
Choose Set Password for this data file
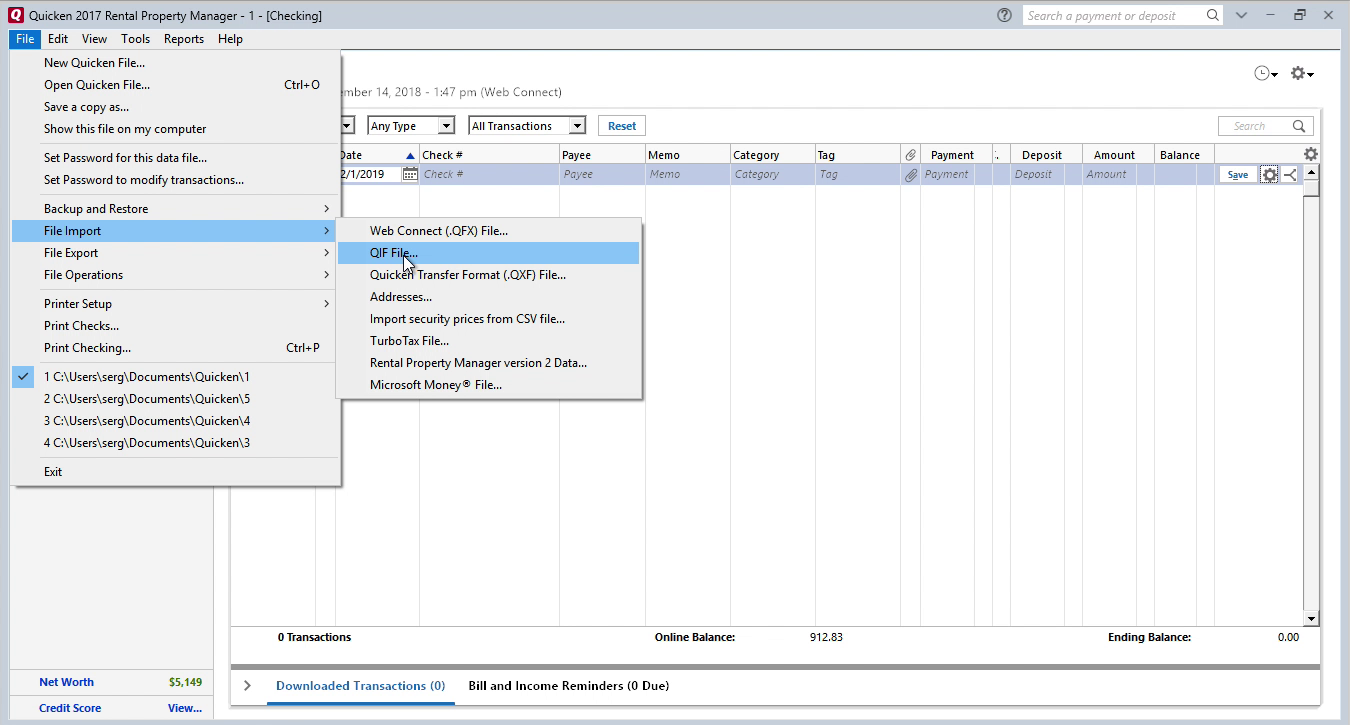(176, 158)
